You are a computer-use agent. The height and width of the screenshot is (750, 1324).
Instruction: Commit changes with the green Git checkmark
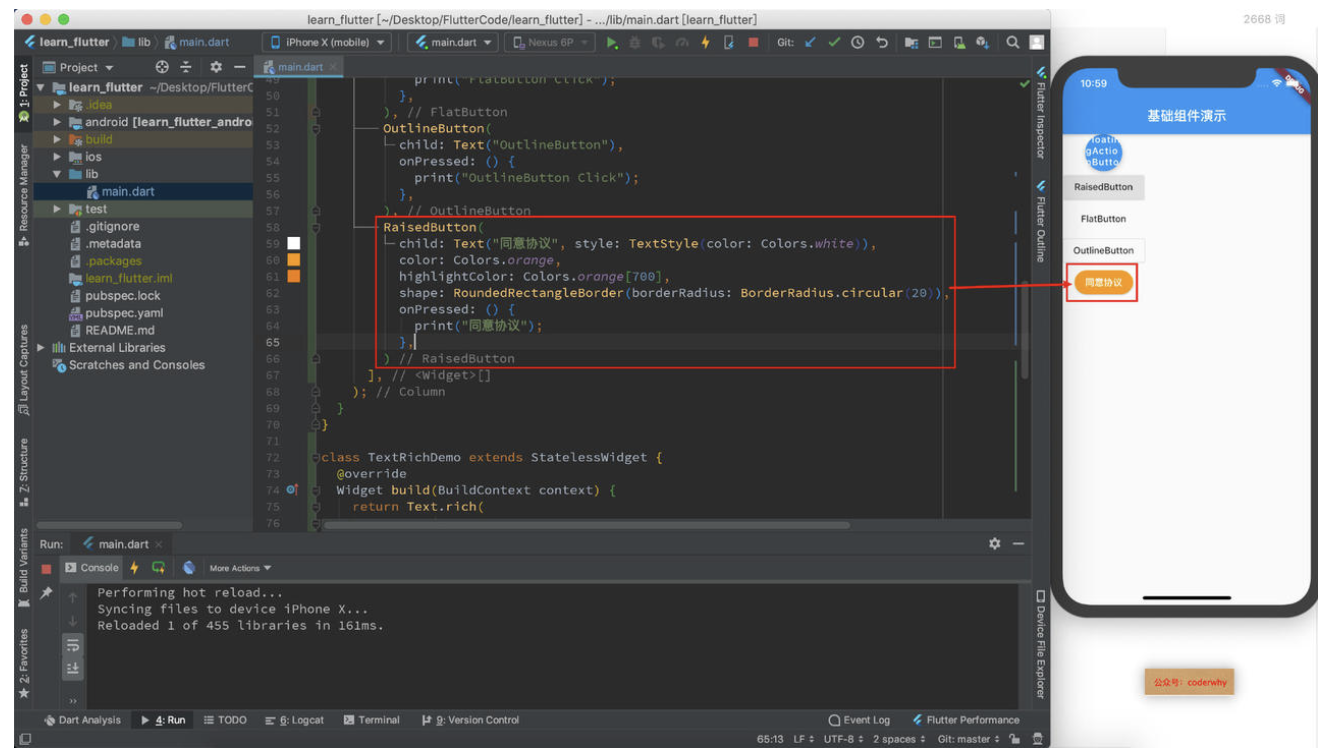[x=834, y=43]
